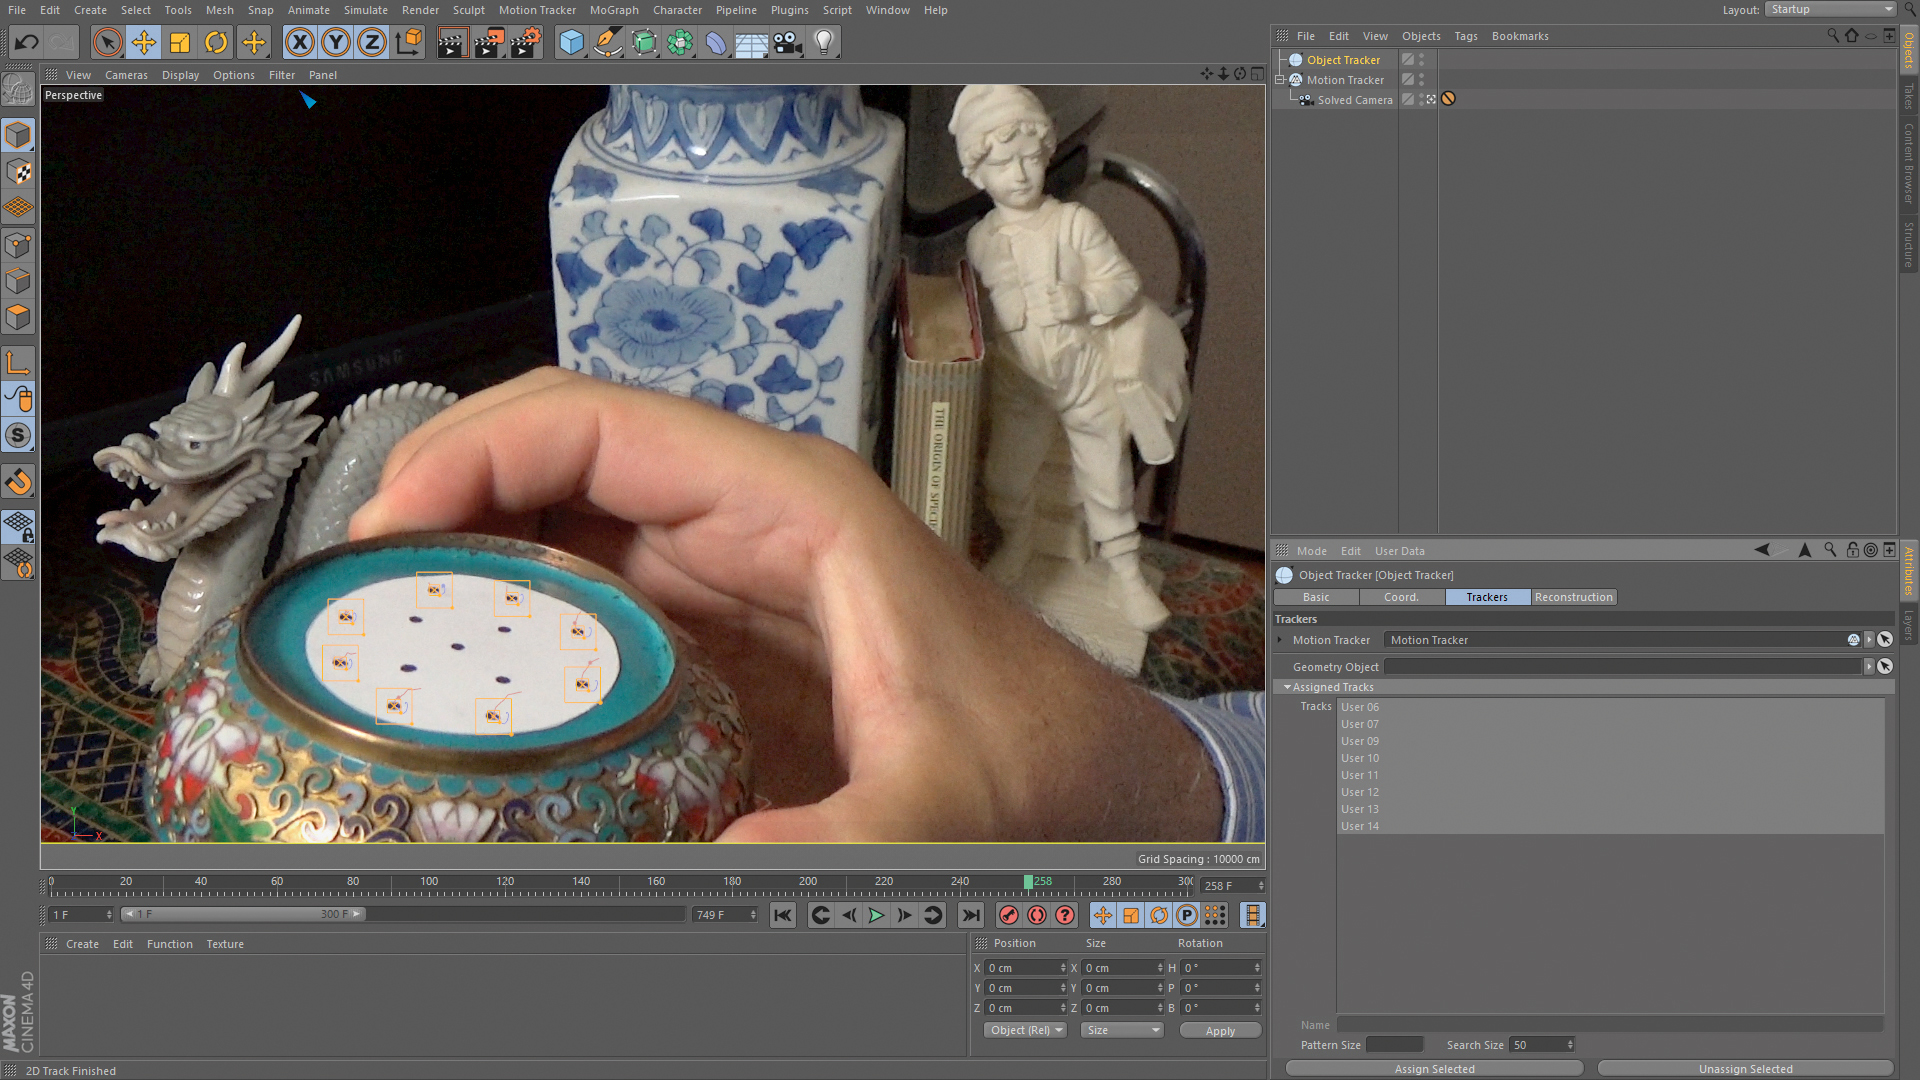Open the MoGraph menu
This screenshot has height=1080, width=1920.
tap(614, 10)
